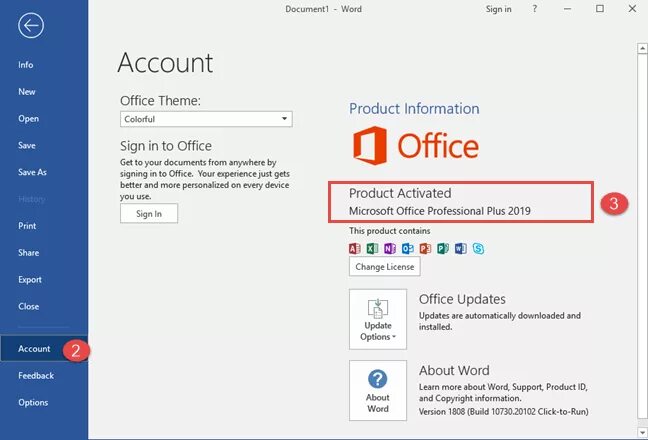This screenshot has width=648, height=440.
Task: Select Close in the sidebar
Action: pyautogui.click(x=29, y=307)
